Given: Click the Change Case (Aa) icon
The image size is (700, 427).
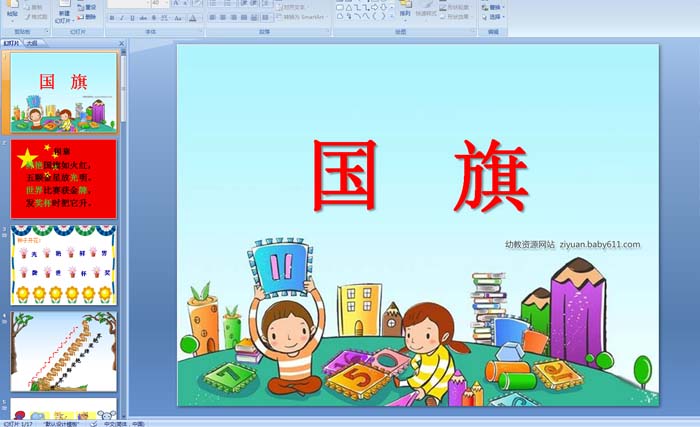Looking at the screenshot, I should pos(178,18).
